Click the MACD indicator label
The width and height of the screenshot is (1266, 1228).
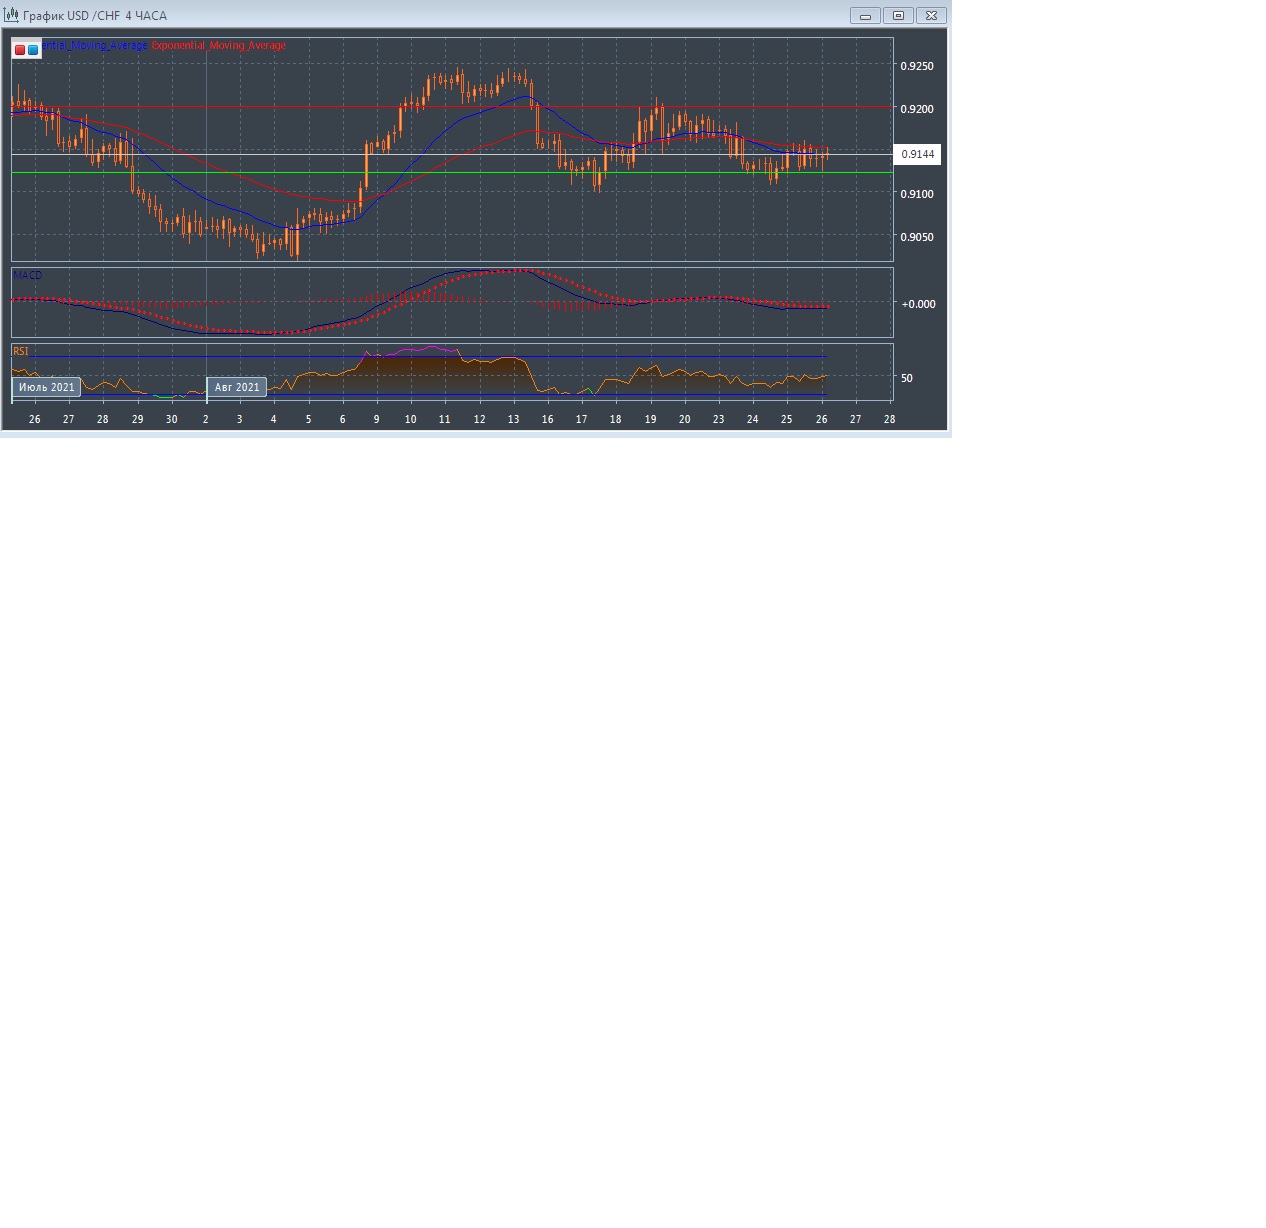tap(27, 275)
